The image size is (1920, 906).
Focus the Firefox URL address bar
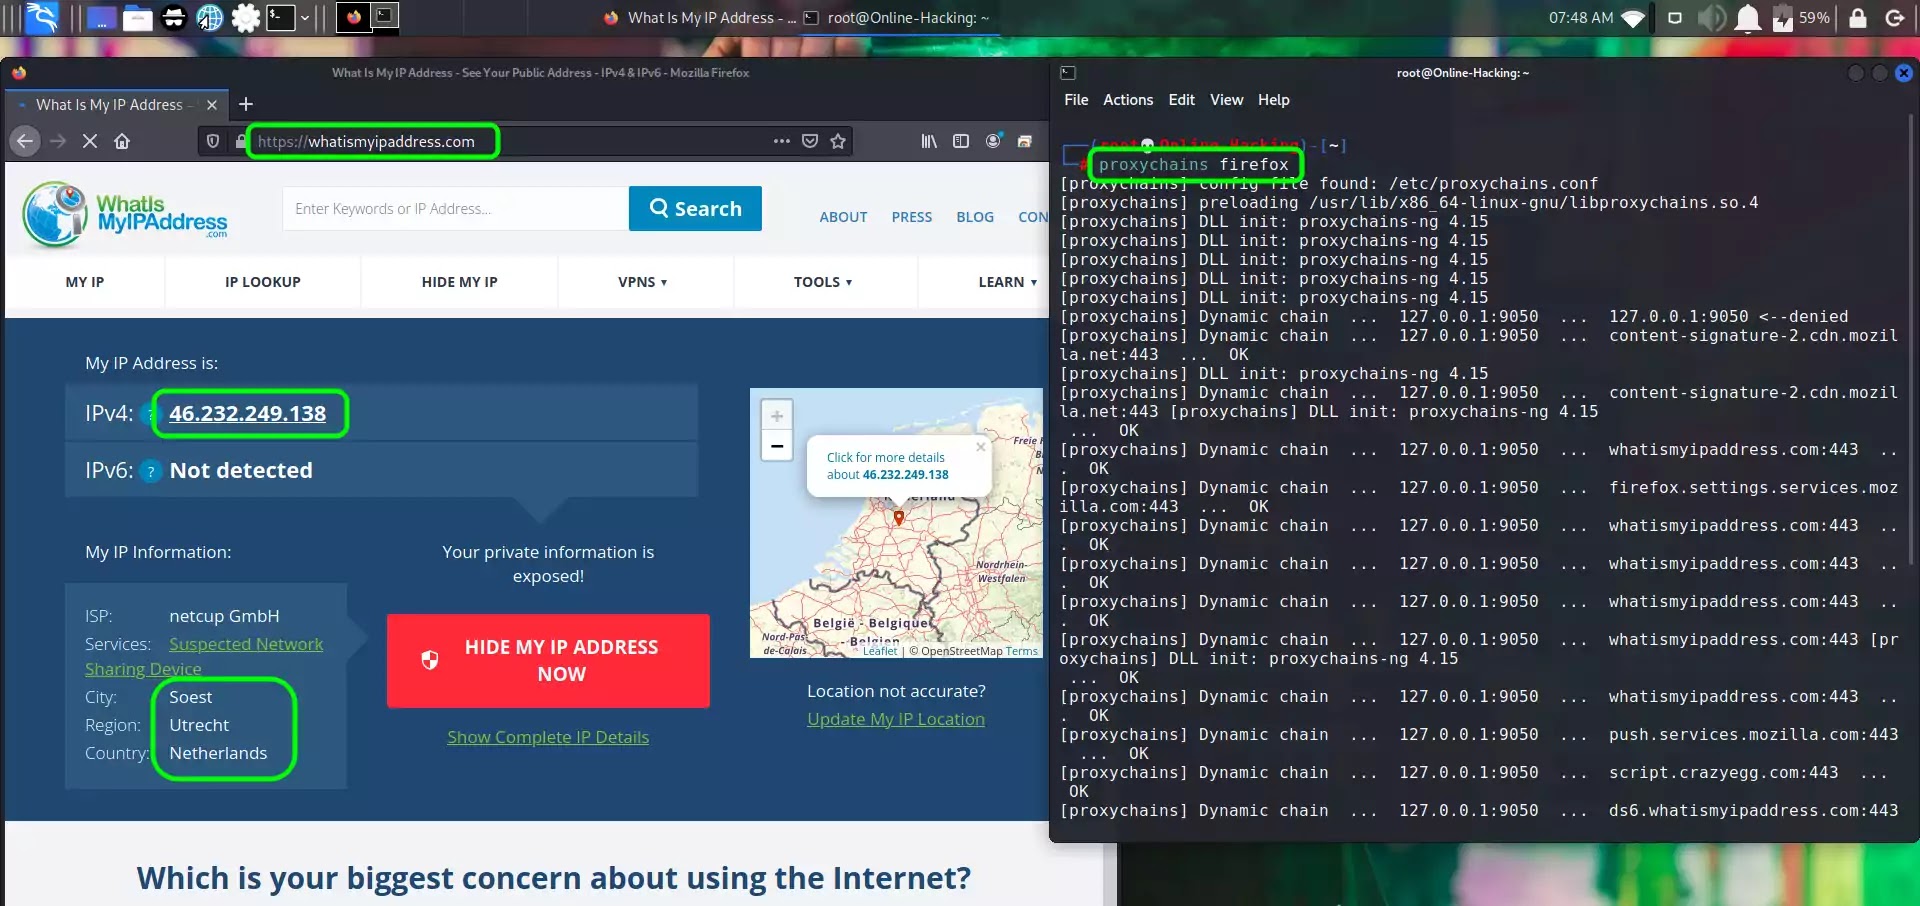pos(510,141)
